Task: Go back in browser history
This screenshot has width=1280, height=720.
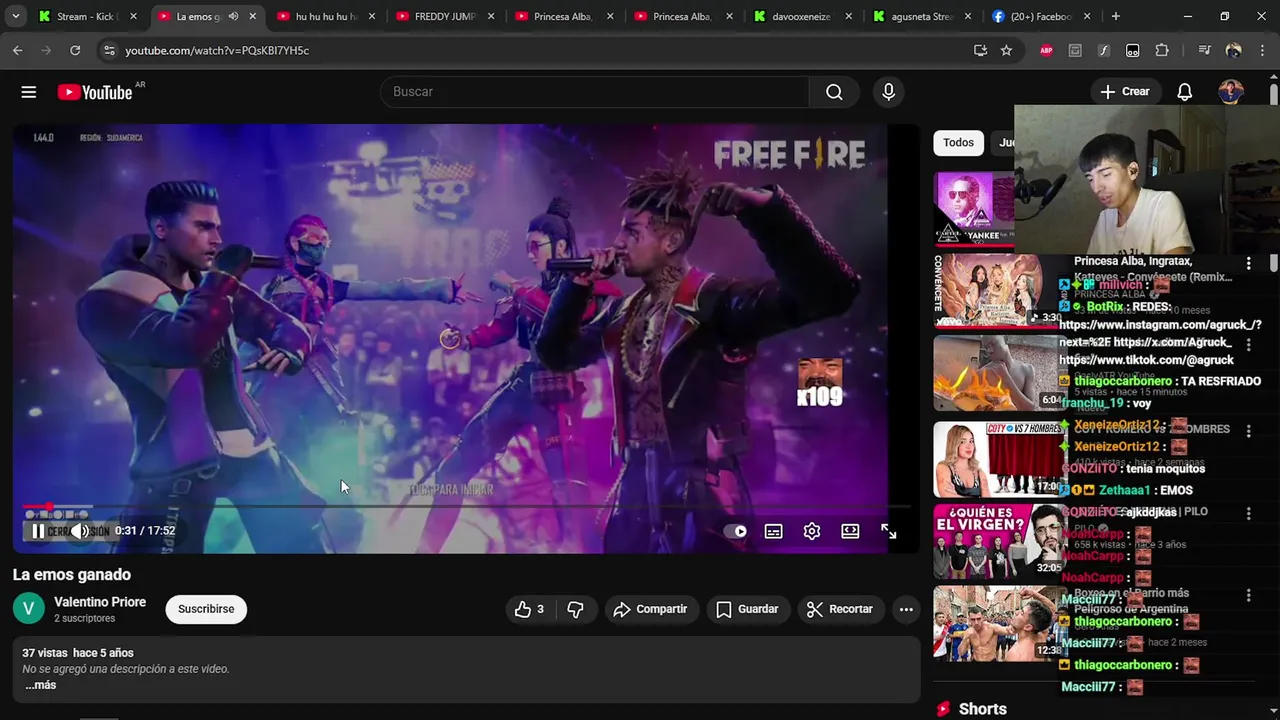Action: [x=18, y=50]
